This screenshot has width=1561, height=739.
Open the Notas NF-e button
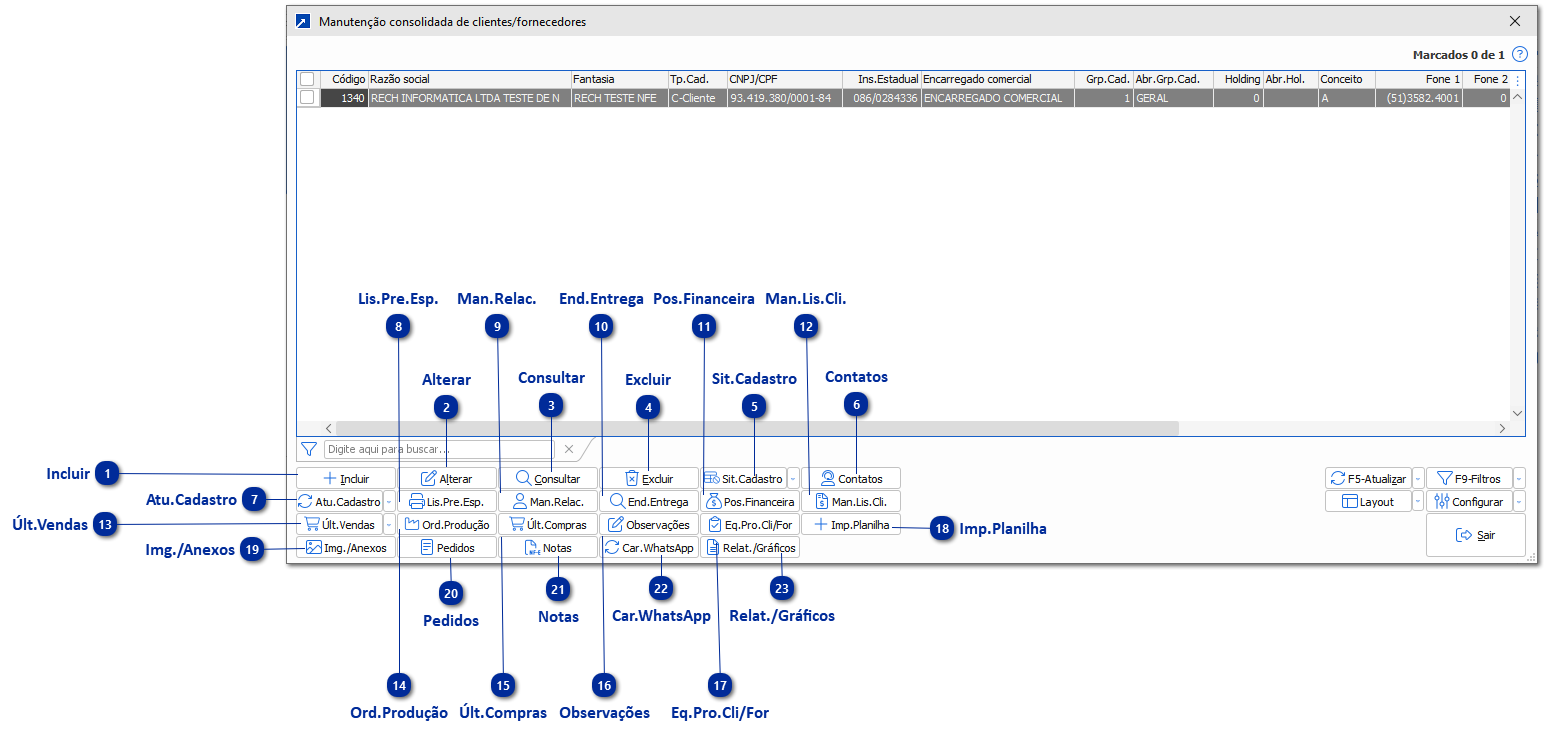(x=549, y=547)
